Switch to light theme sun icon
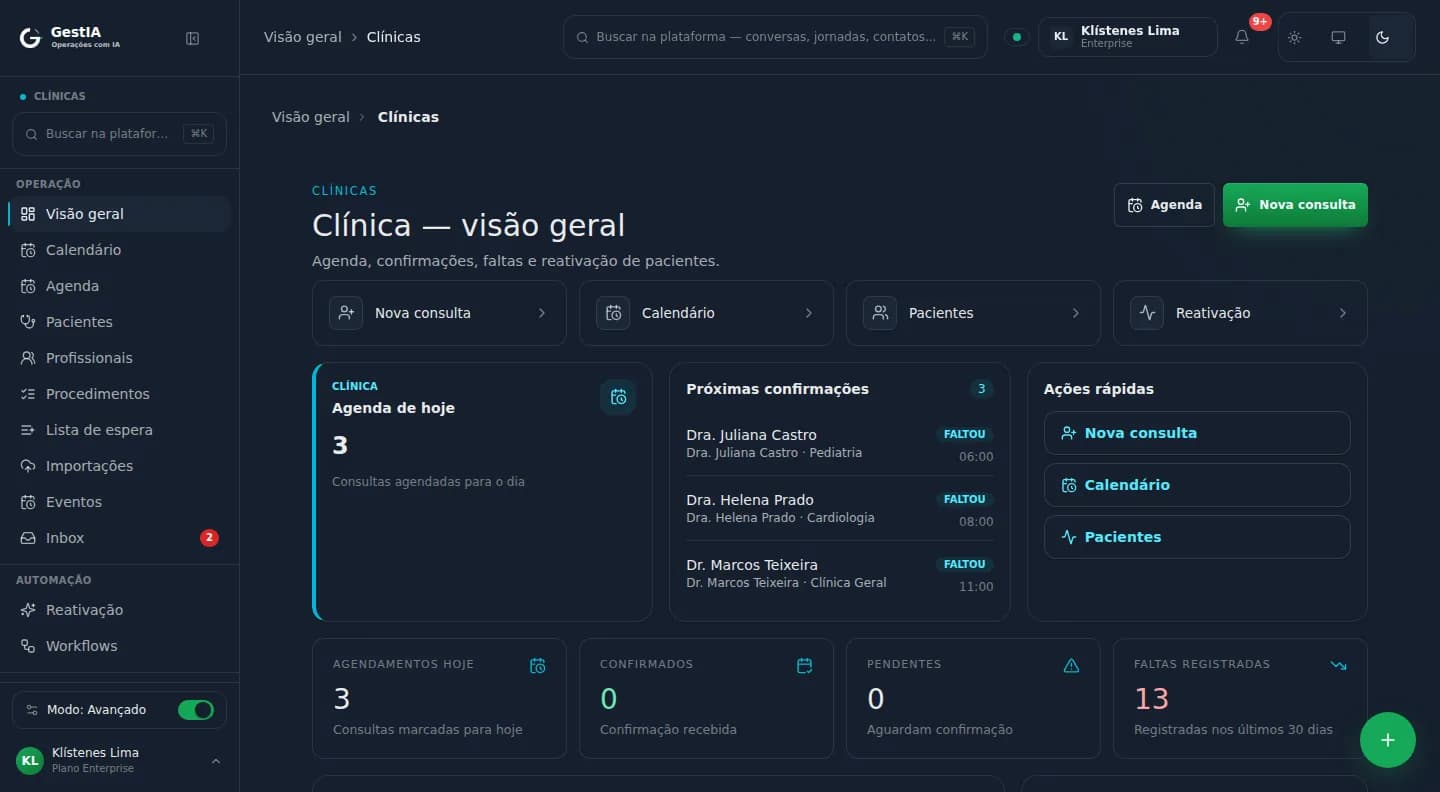 click(1295, 37)
